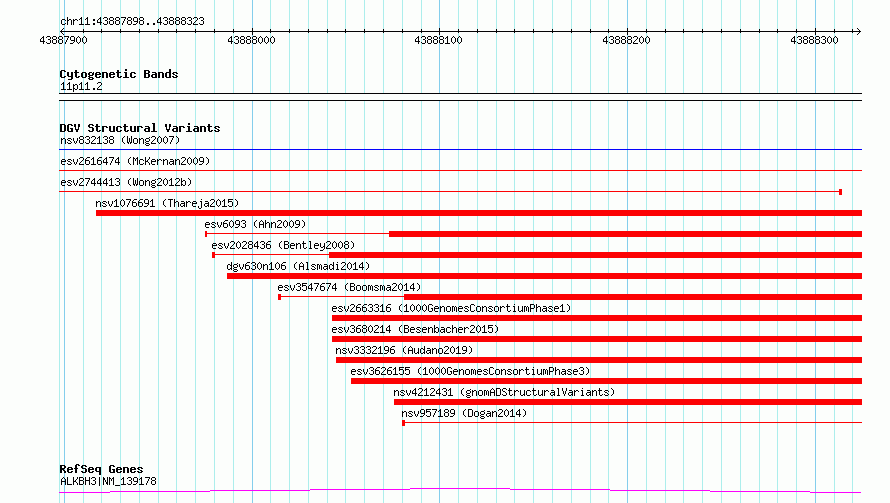Click the thick red esv3680214 variant bar
Screen dimensions: 890x503
[597, 339]
